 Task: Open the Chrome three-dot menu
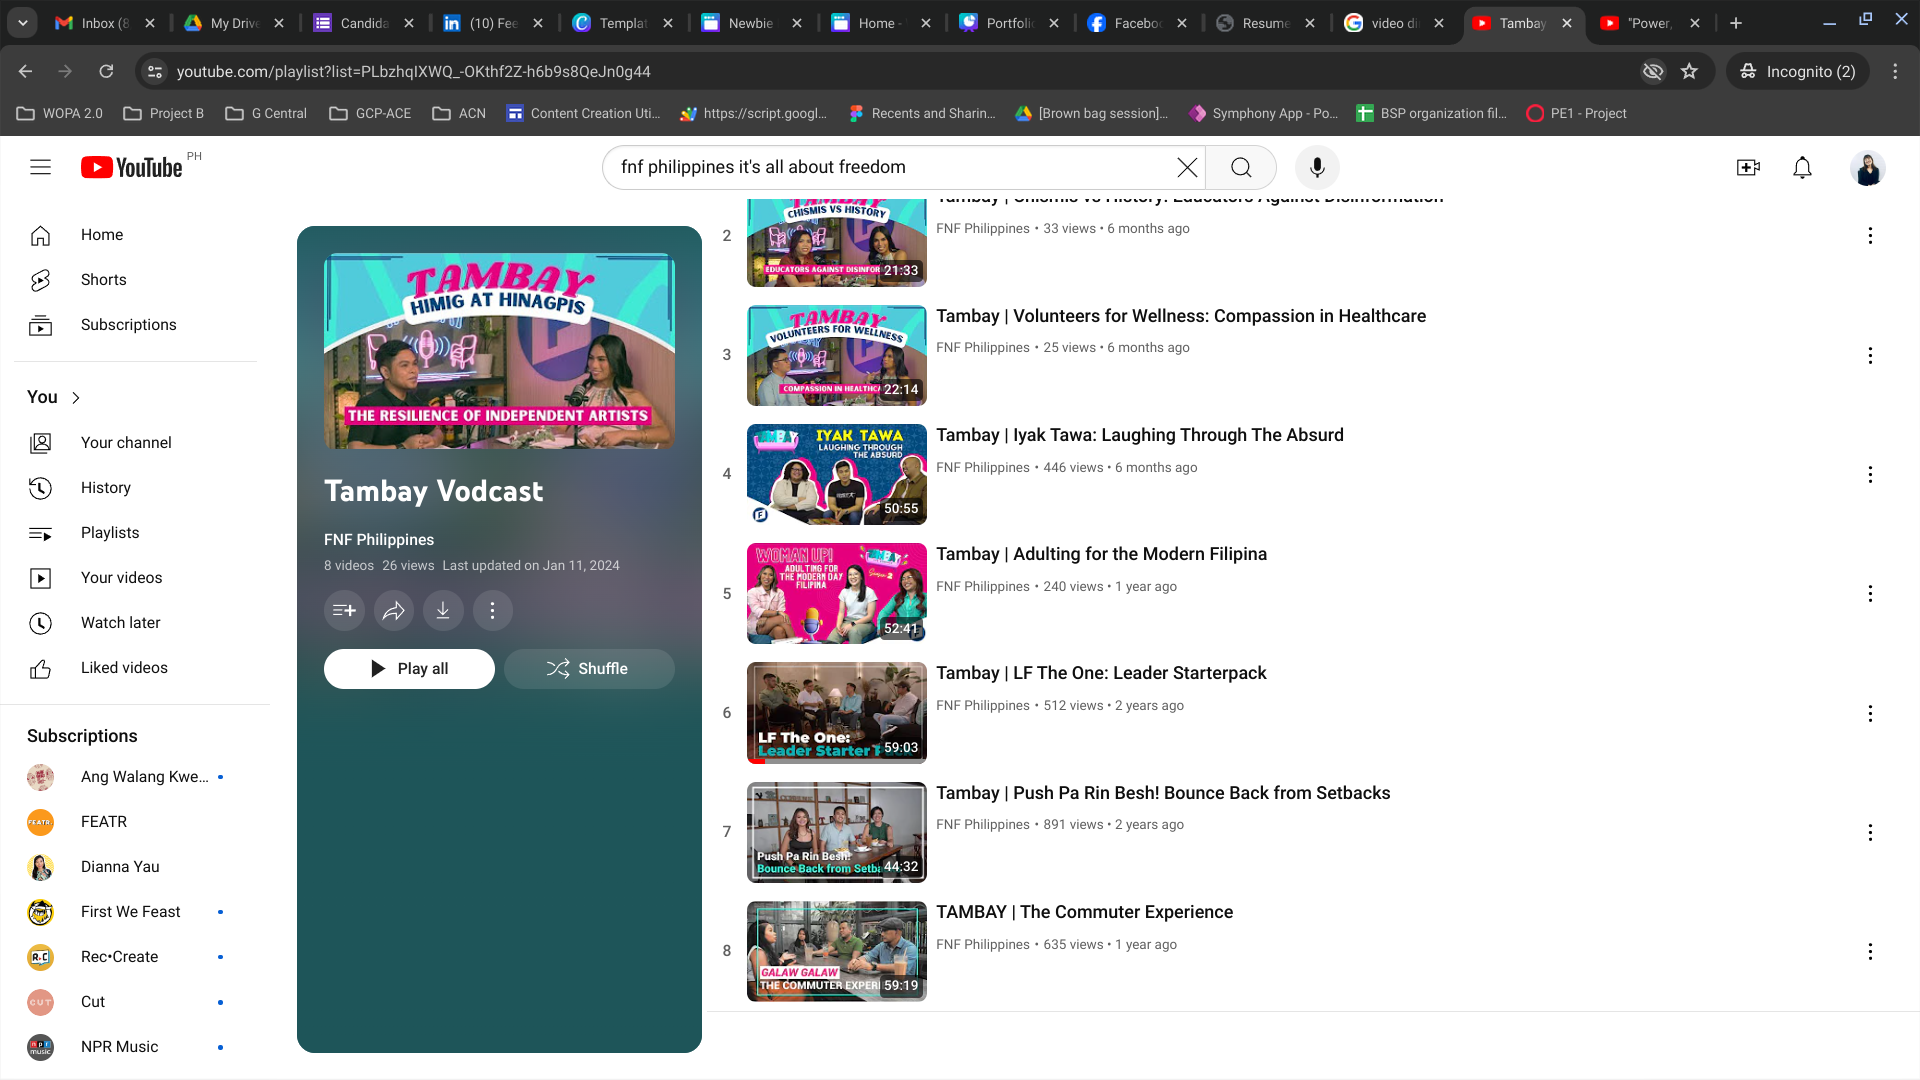1895,71
